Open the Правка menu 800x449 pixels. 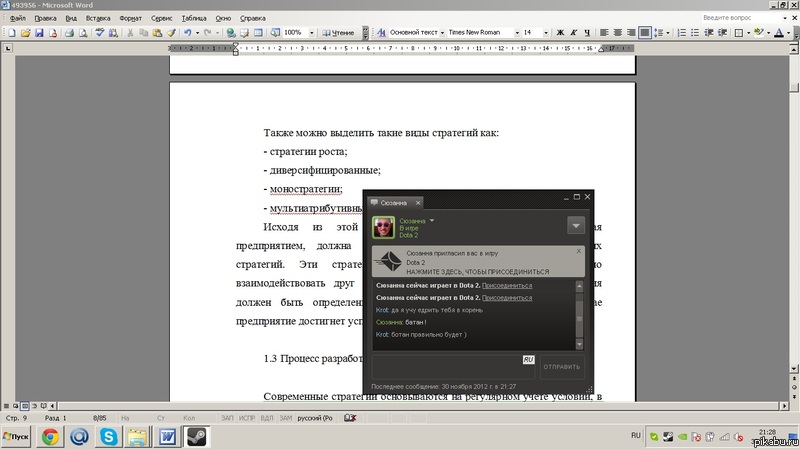45,18
